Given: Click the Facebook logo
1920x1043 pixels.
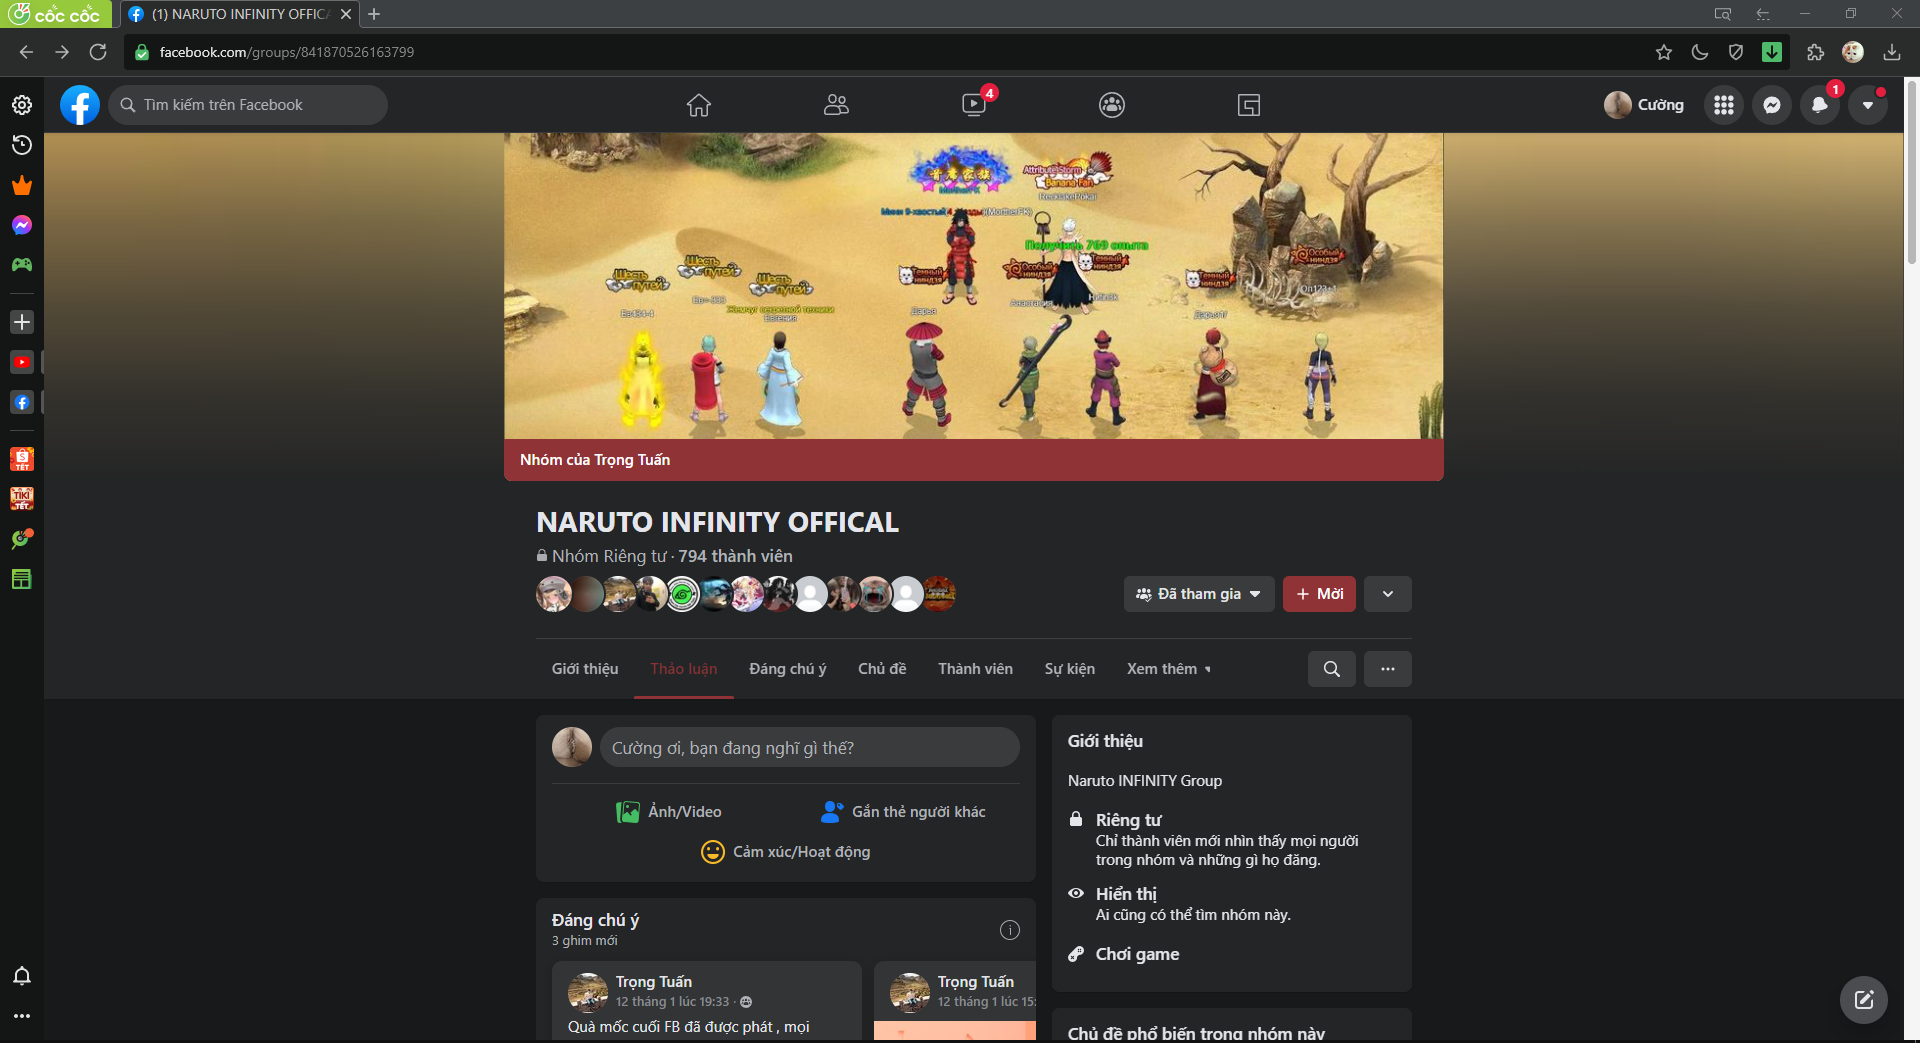Looking at the screenshot, I should [x=80, y=105].
